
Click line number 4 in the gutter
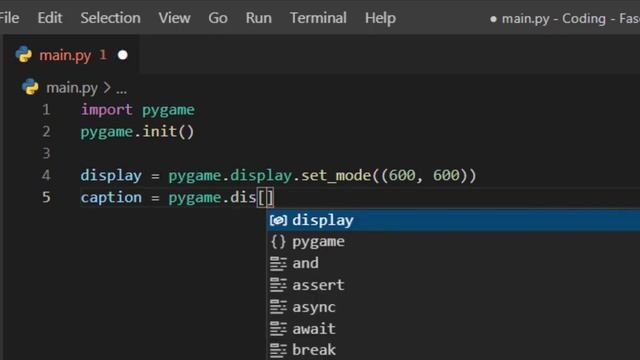[46, 176]
